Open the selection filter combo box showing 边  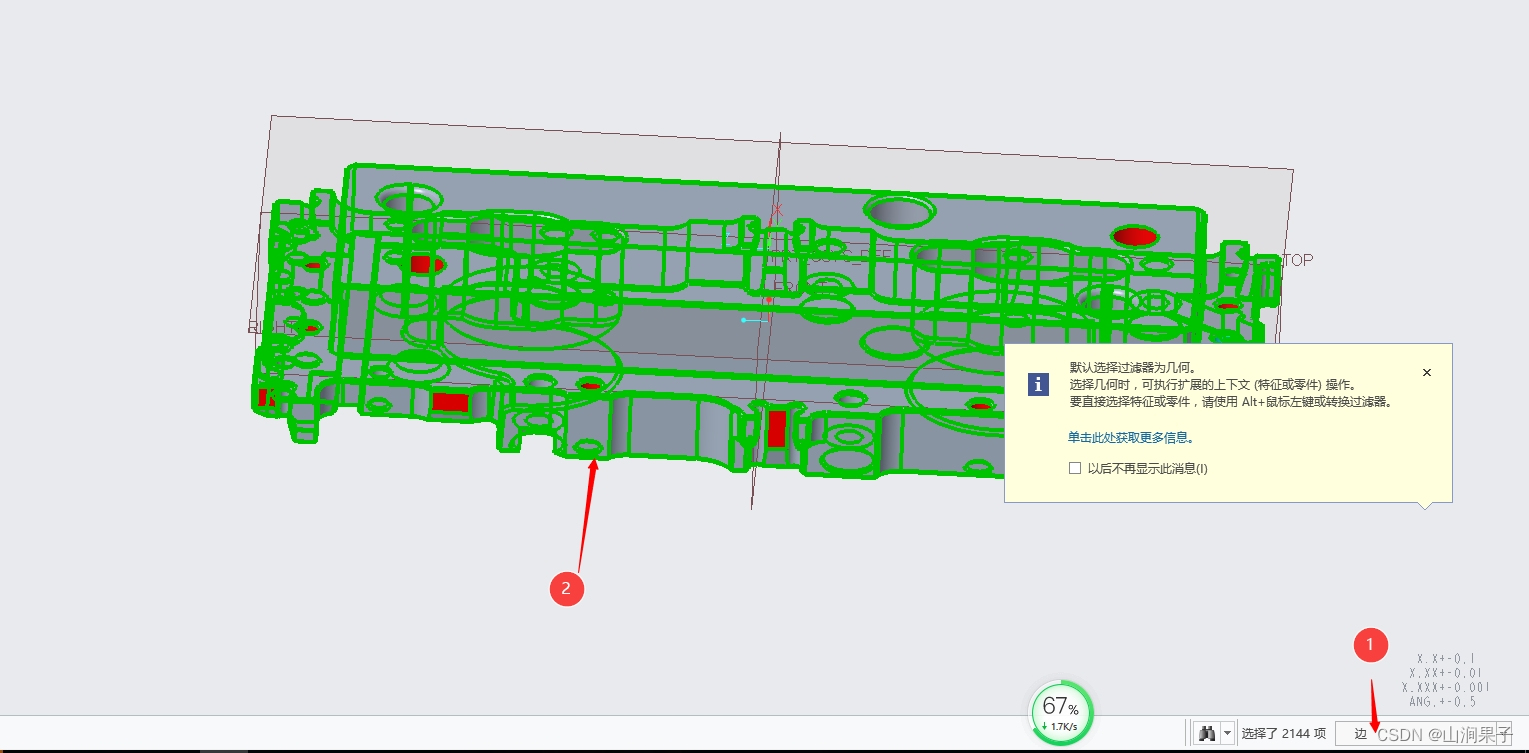1425,733
